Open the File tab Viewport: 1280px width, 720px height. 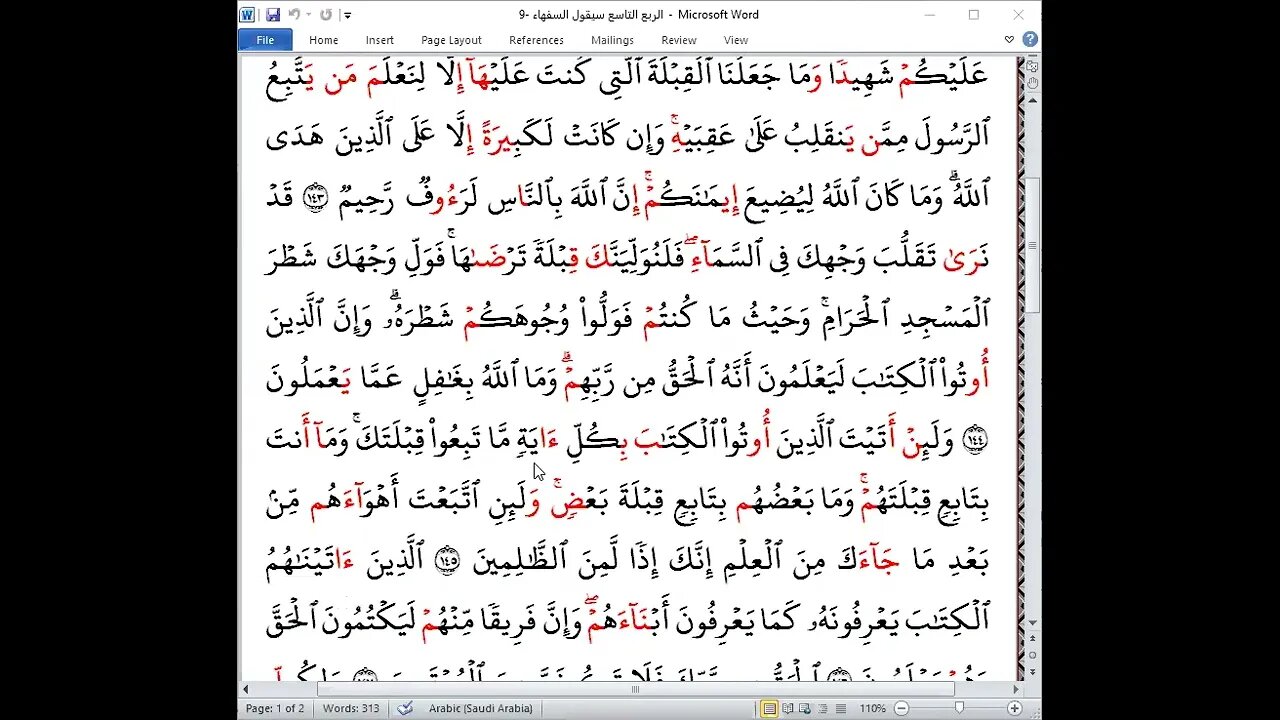[x=265, y=40]
